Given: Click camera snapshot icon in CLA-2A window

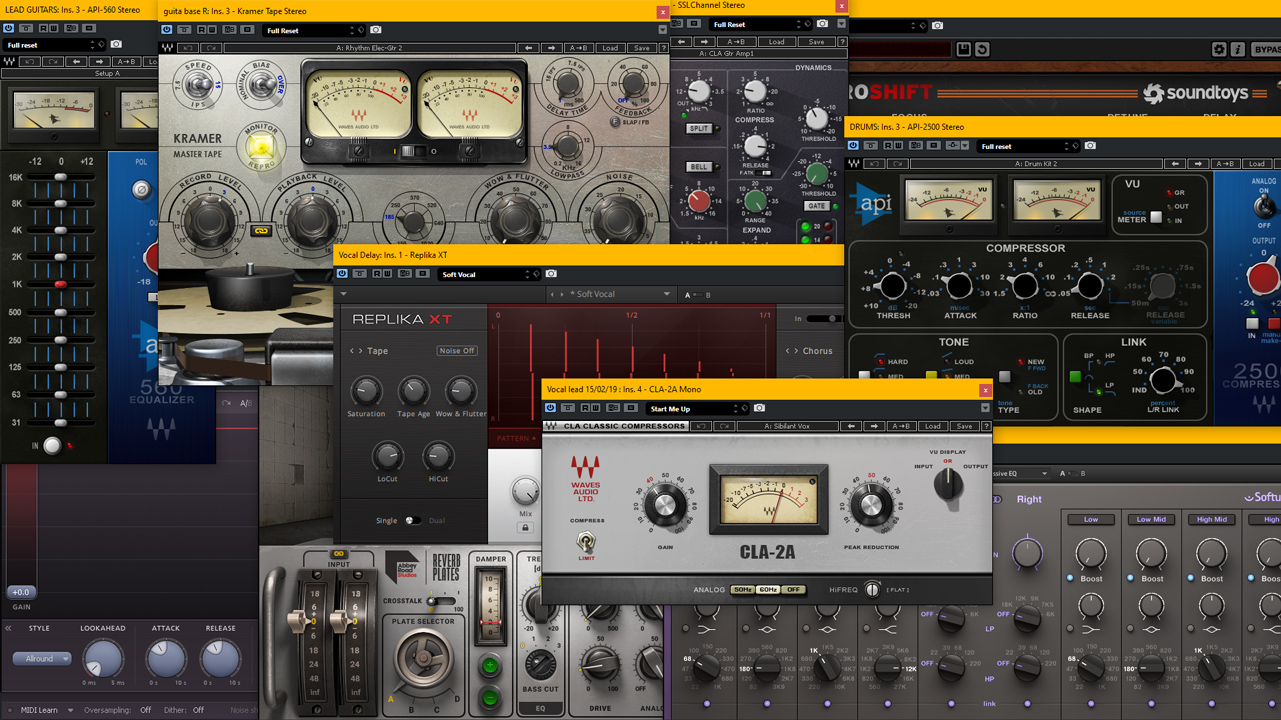Looking at the screenshot, I should pos(759,408).
